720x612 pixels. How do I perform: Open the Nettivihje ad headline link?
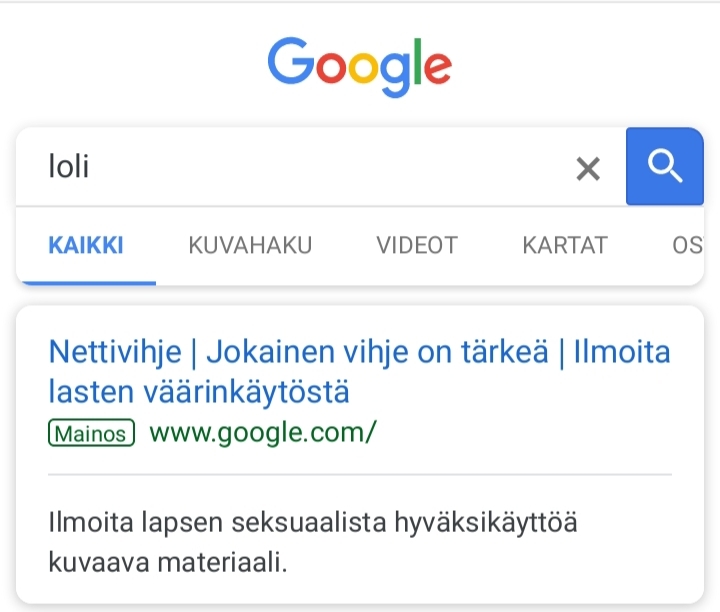coord(115,352)
